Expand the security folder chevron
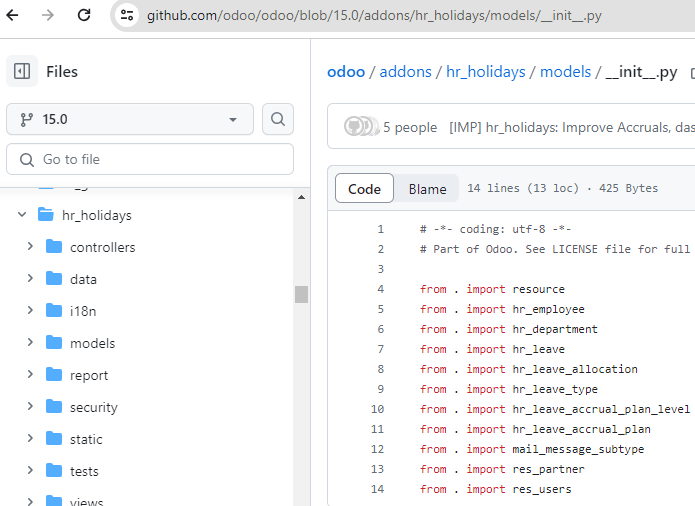The height and width of the screenshot is (506, 695). 30,406
